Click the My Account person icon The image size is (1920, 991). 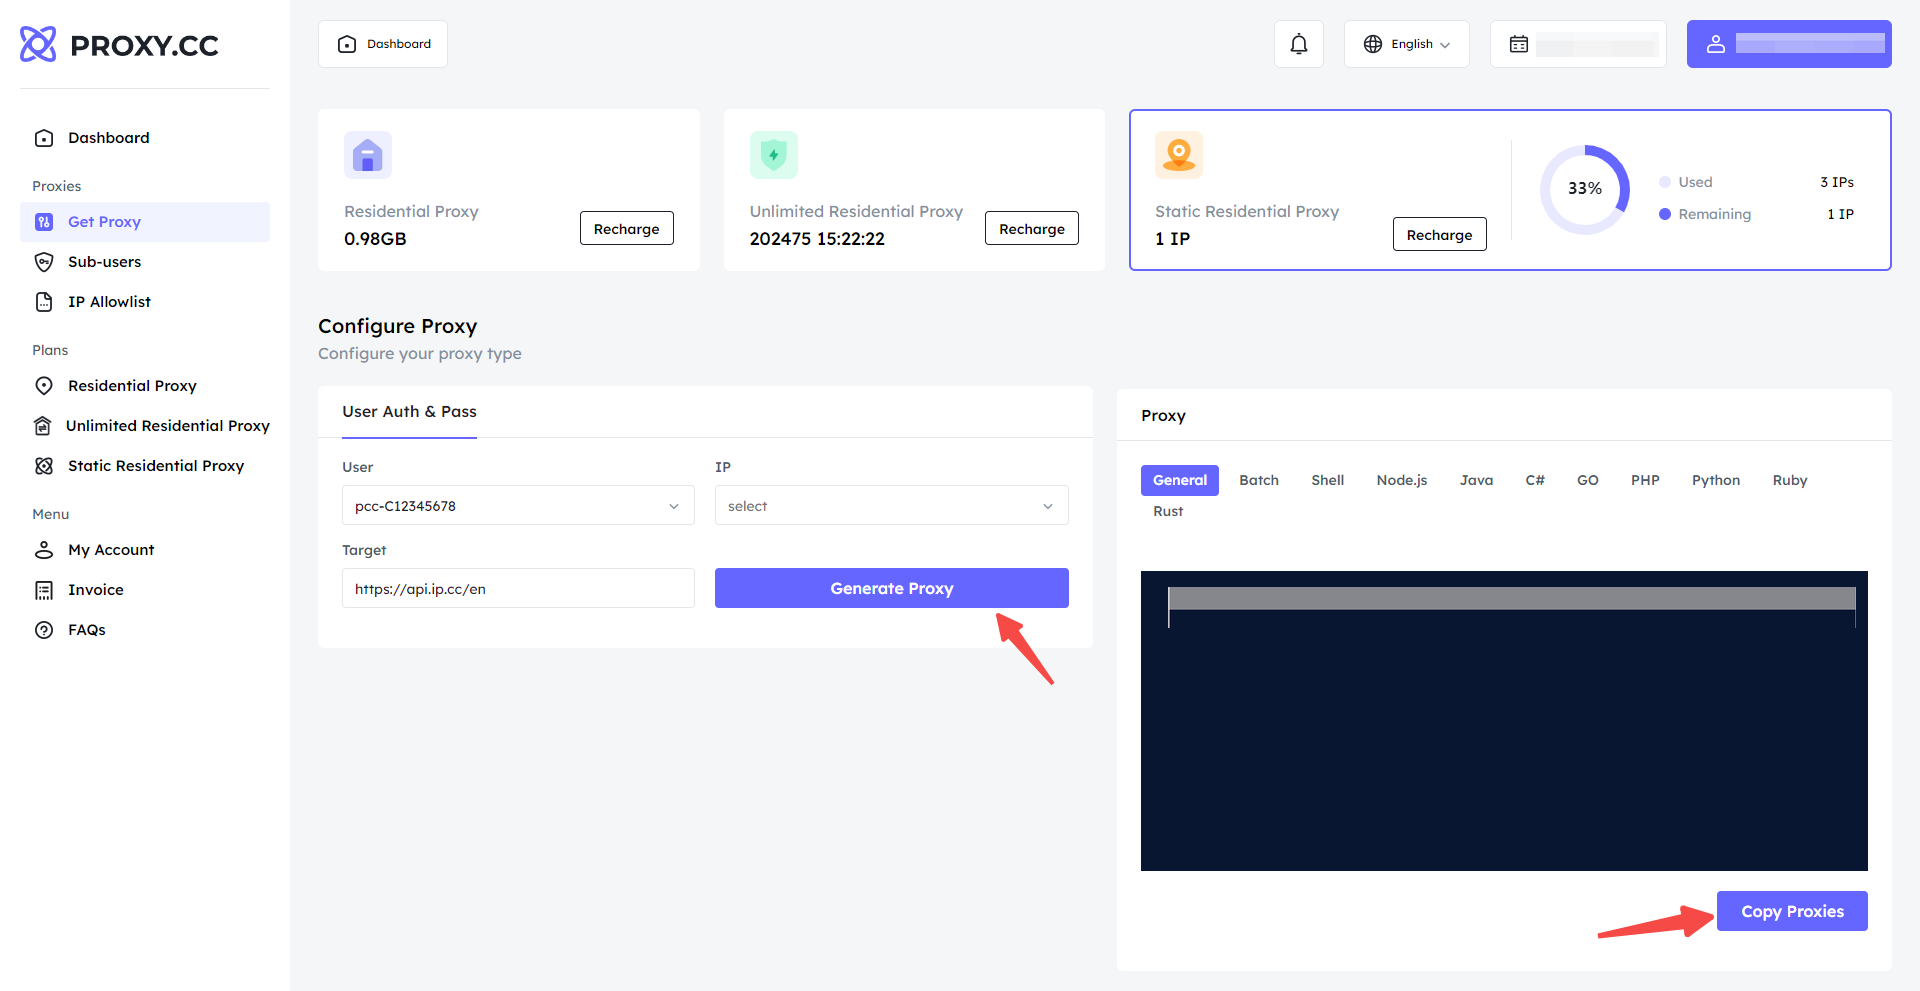click(44, 550)
